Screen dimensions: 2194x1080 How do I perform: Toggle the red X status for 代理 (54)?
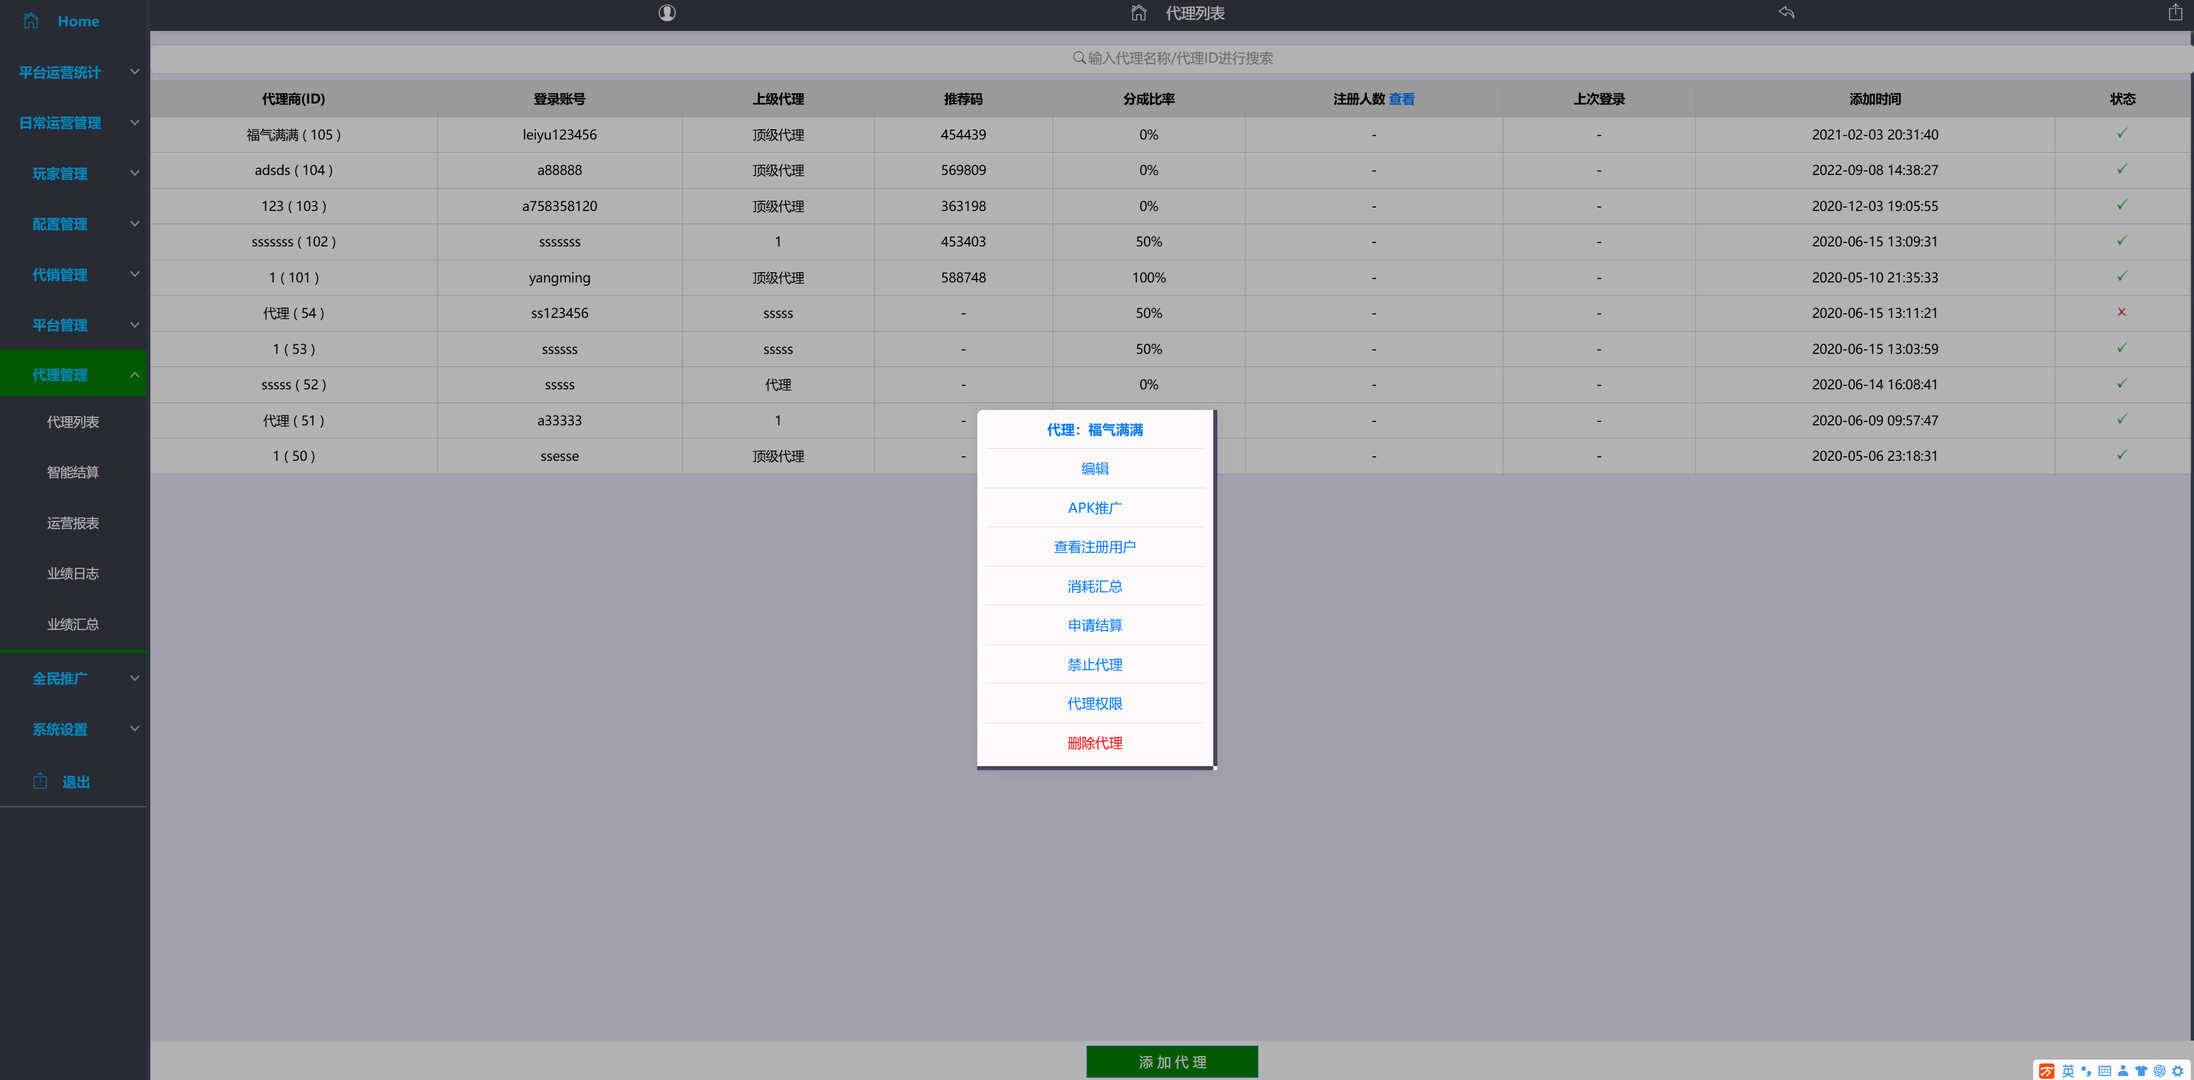(2121, 312)
